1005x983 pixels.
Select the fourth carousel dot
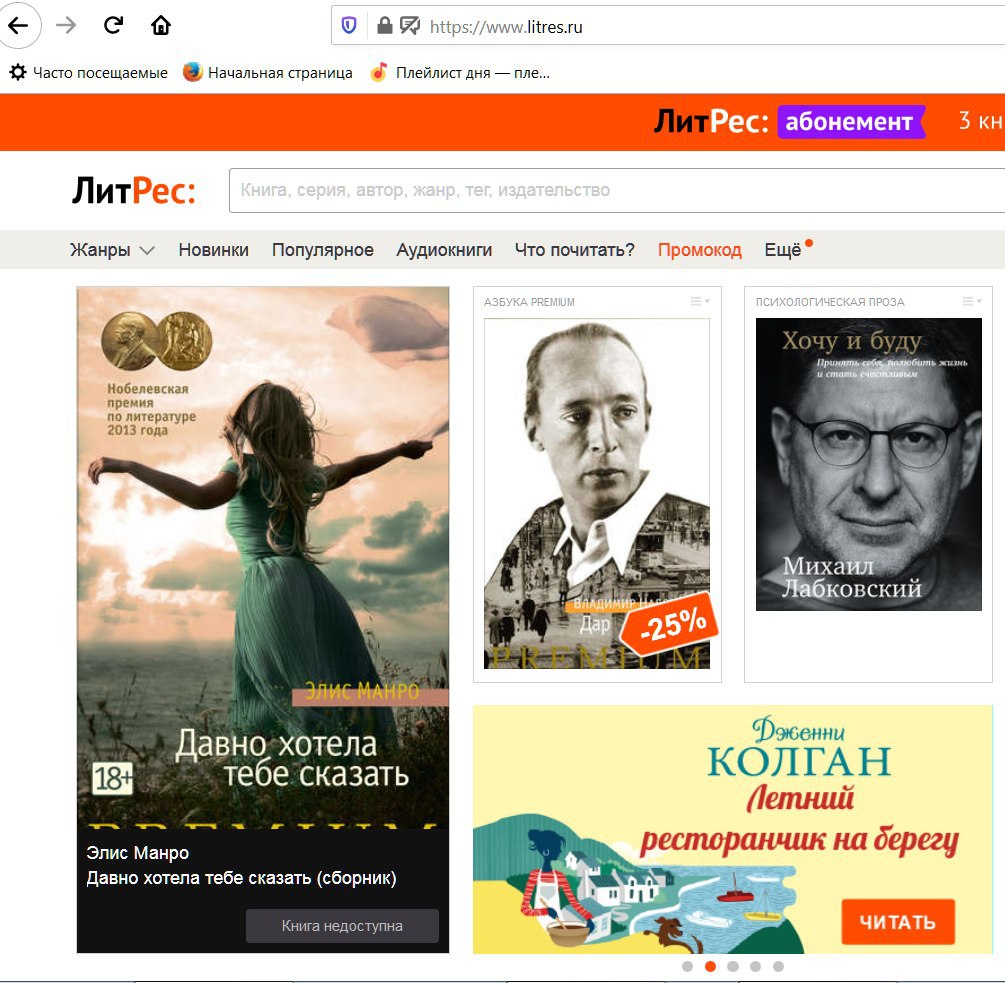click(x=756, y=966)
